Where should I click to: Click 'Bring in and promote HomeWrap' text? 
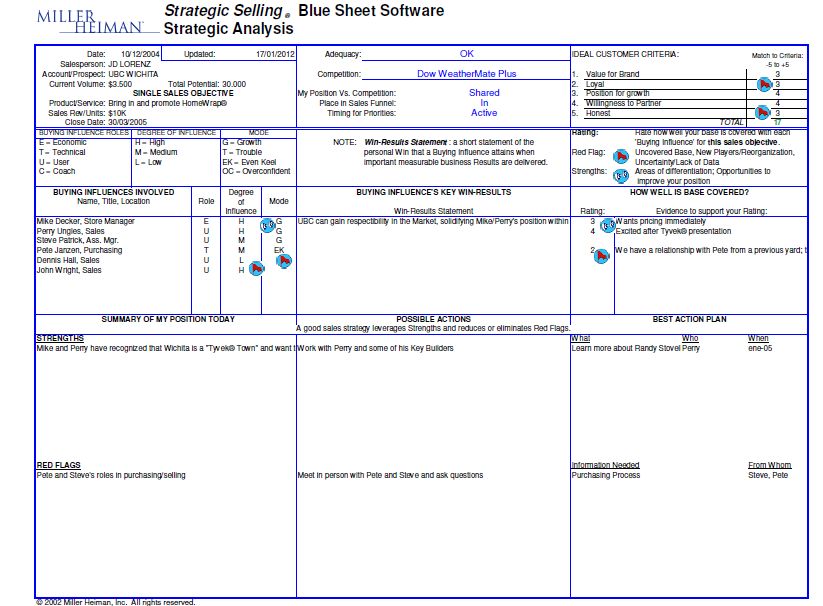[167, 103]
